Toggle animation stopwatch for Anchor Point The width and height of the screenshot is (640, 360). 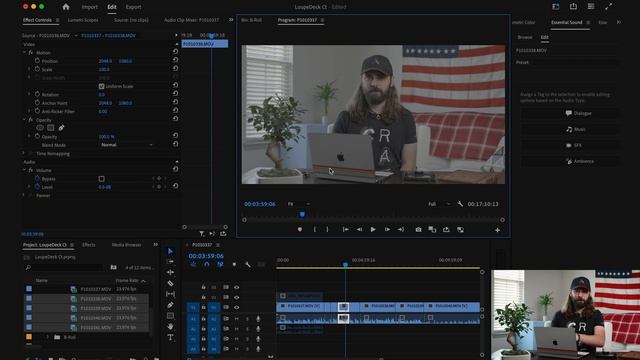[37, 102]
